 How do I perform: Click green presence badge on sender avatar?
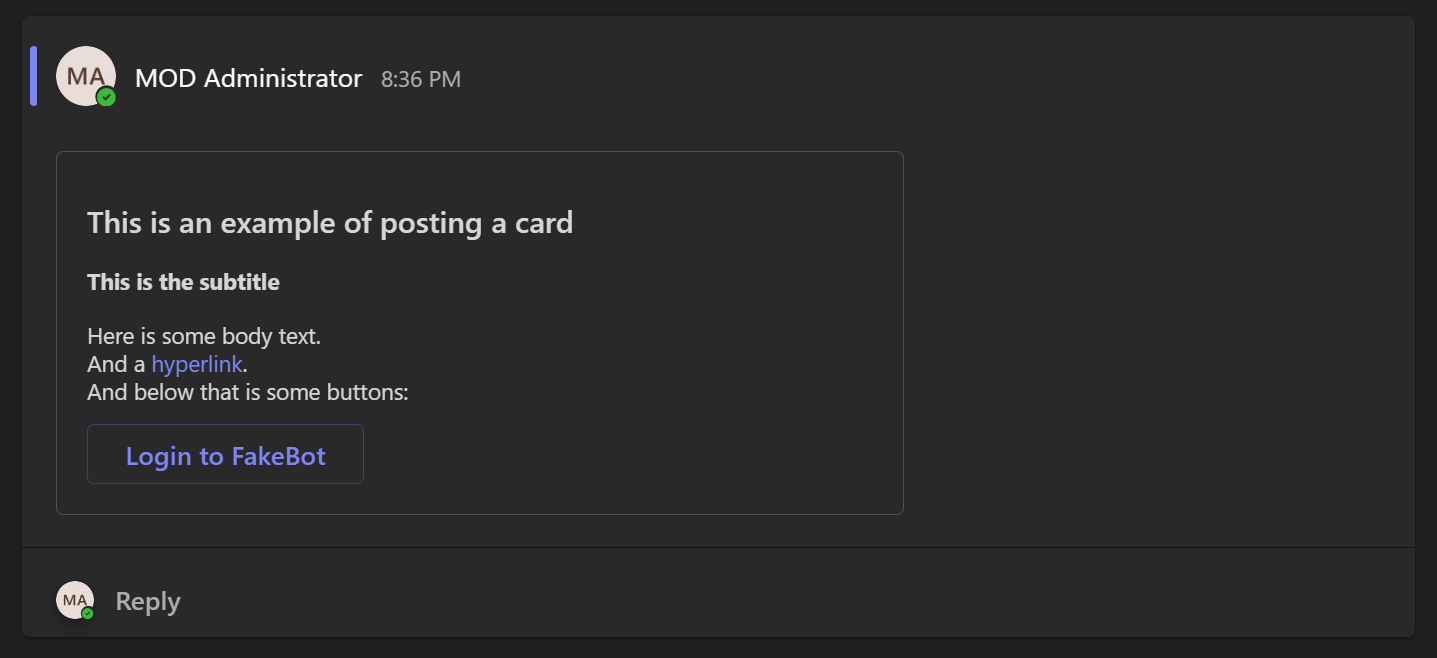pos(106,97)
